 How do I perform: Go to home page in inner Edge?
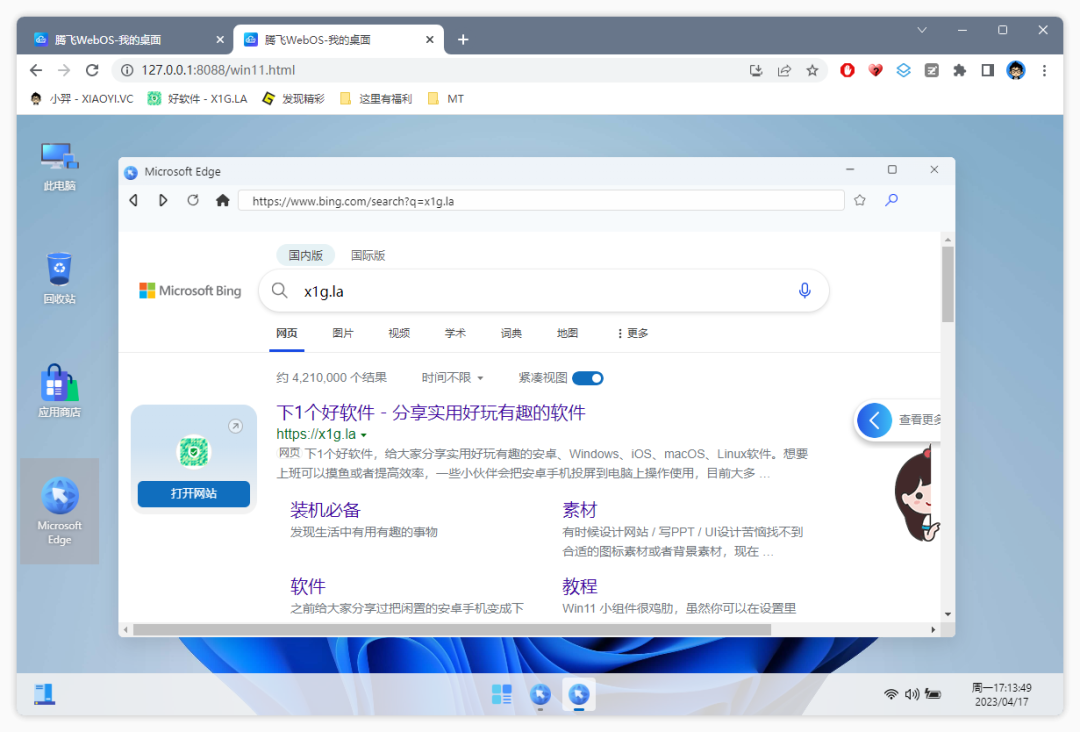[222, 200]
